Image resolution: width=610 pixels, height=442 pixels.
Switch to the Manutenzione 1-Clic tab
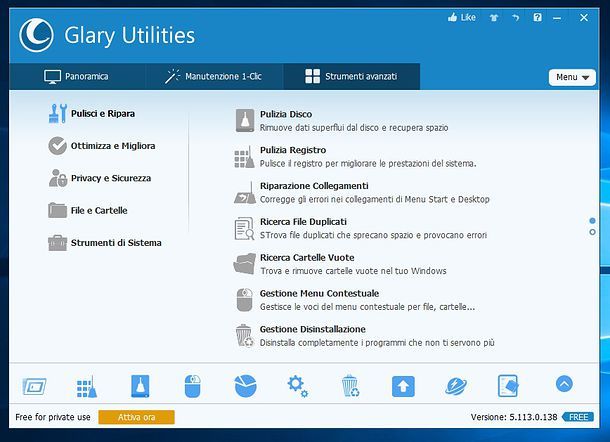click(x=214, y=76)
